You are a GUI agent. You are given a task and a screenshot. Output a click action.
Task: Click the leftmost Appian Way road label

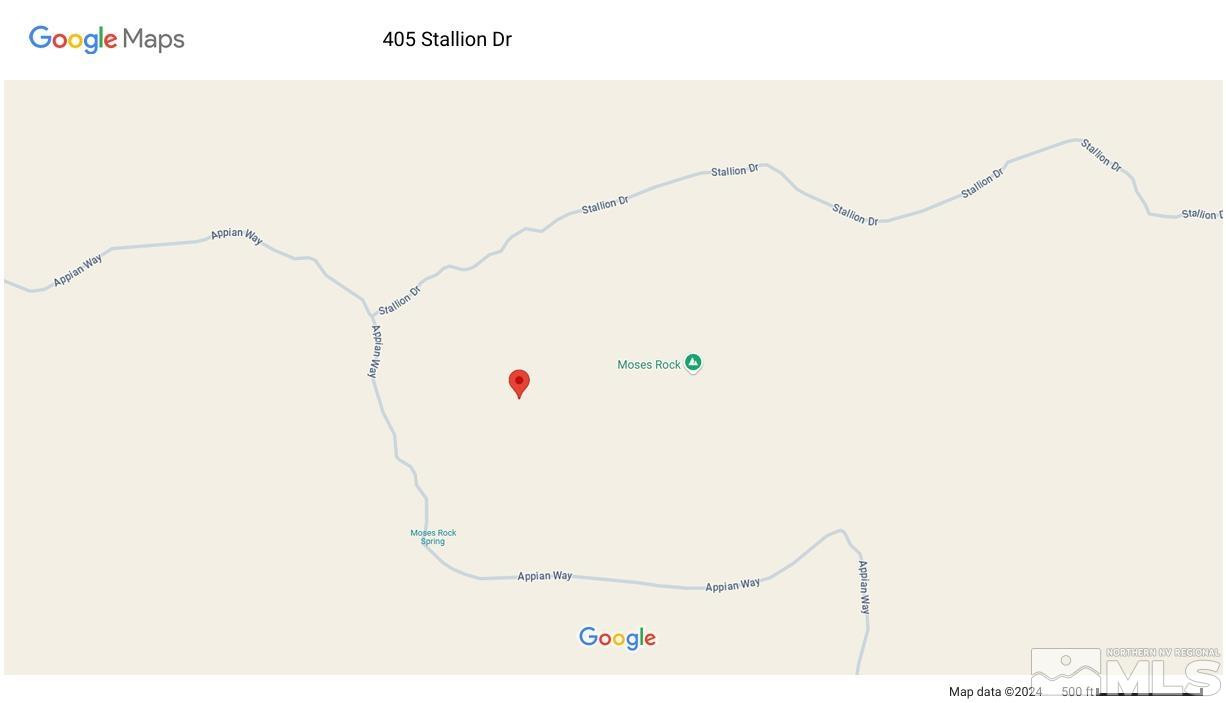click(78, 271)
